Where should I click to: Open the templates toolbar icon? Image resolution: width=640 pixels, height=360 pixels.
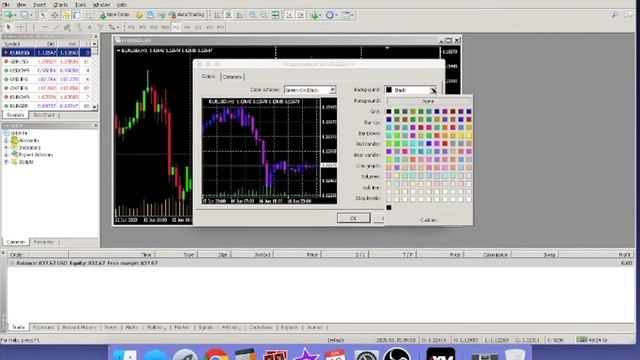pyautogui.click(x=347, y=15)
